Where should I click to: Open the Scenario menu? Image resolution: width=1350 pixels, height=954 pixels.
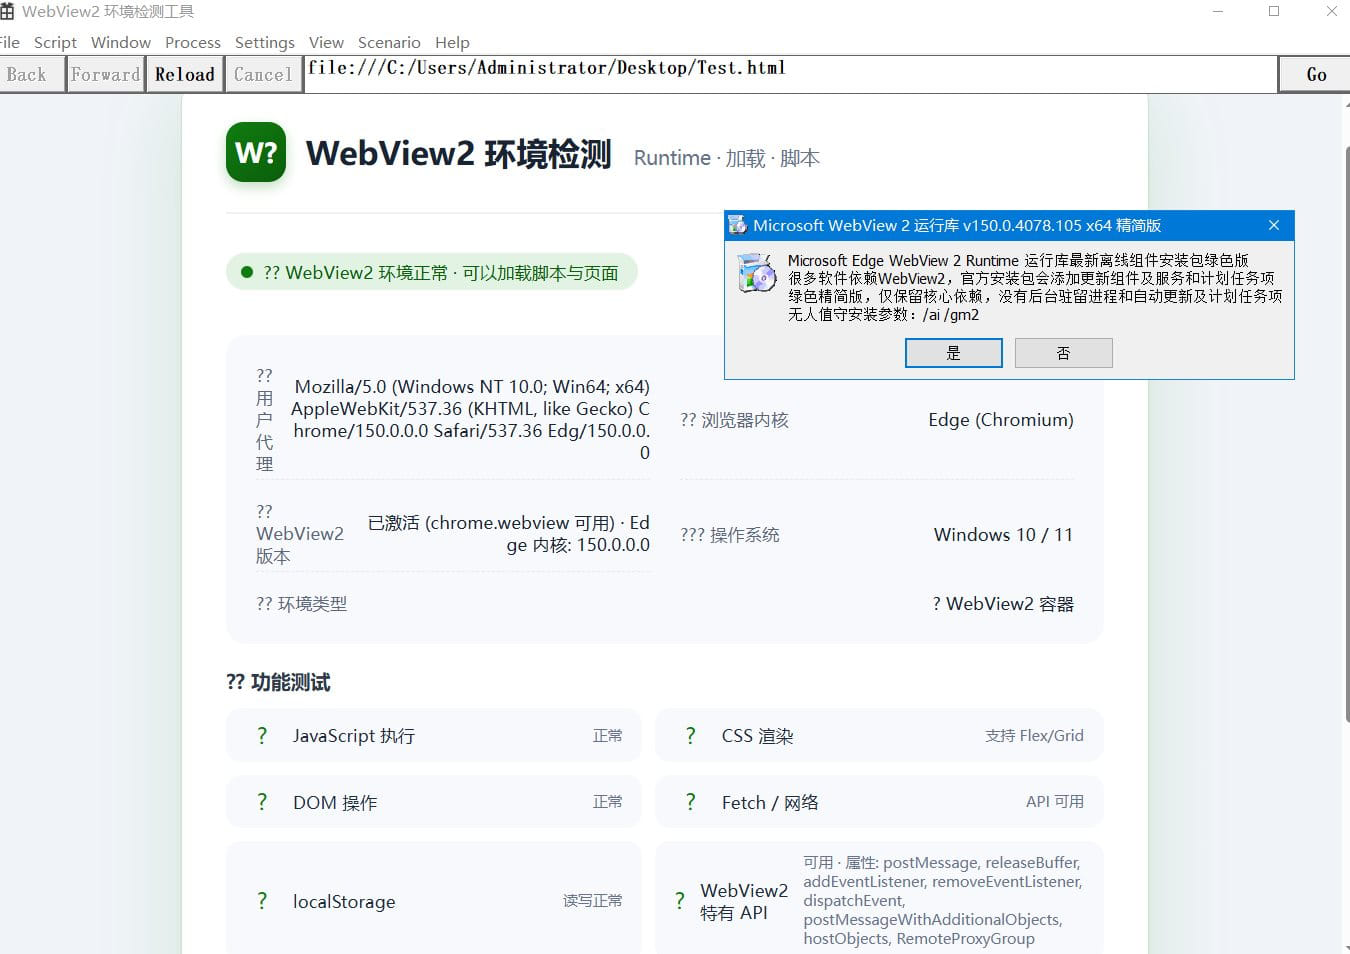coord(389,42)
